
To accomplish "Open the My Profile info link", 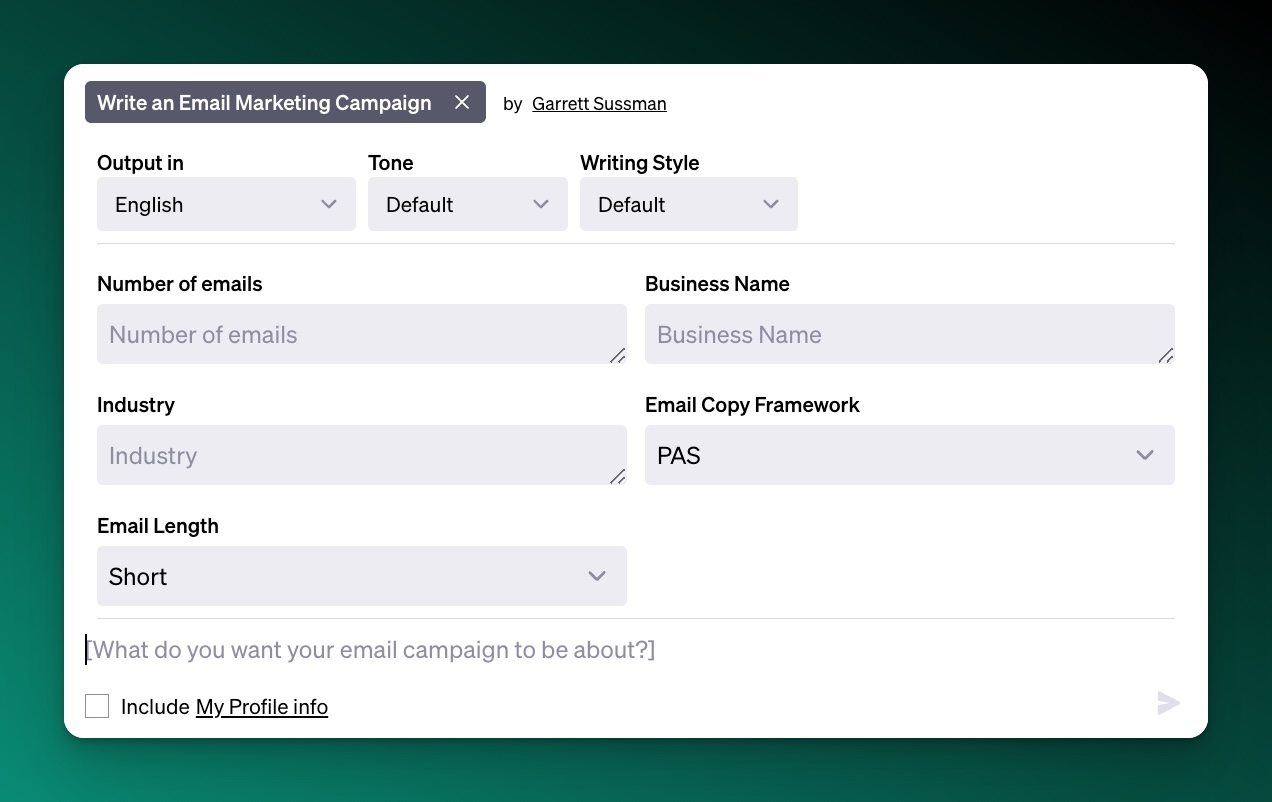I will coord(262,707).
